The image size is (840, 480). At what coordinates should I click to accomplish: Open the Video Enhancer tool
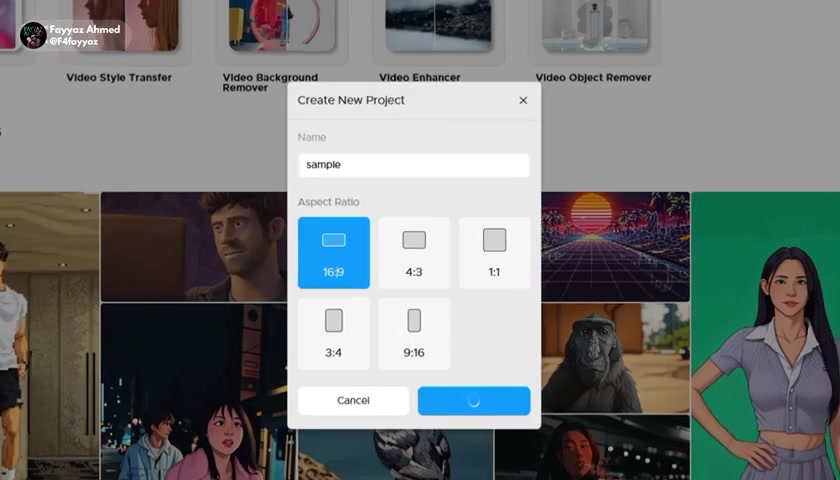419,78
